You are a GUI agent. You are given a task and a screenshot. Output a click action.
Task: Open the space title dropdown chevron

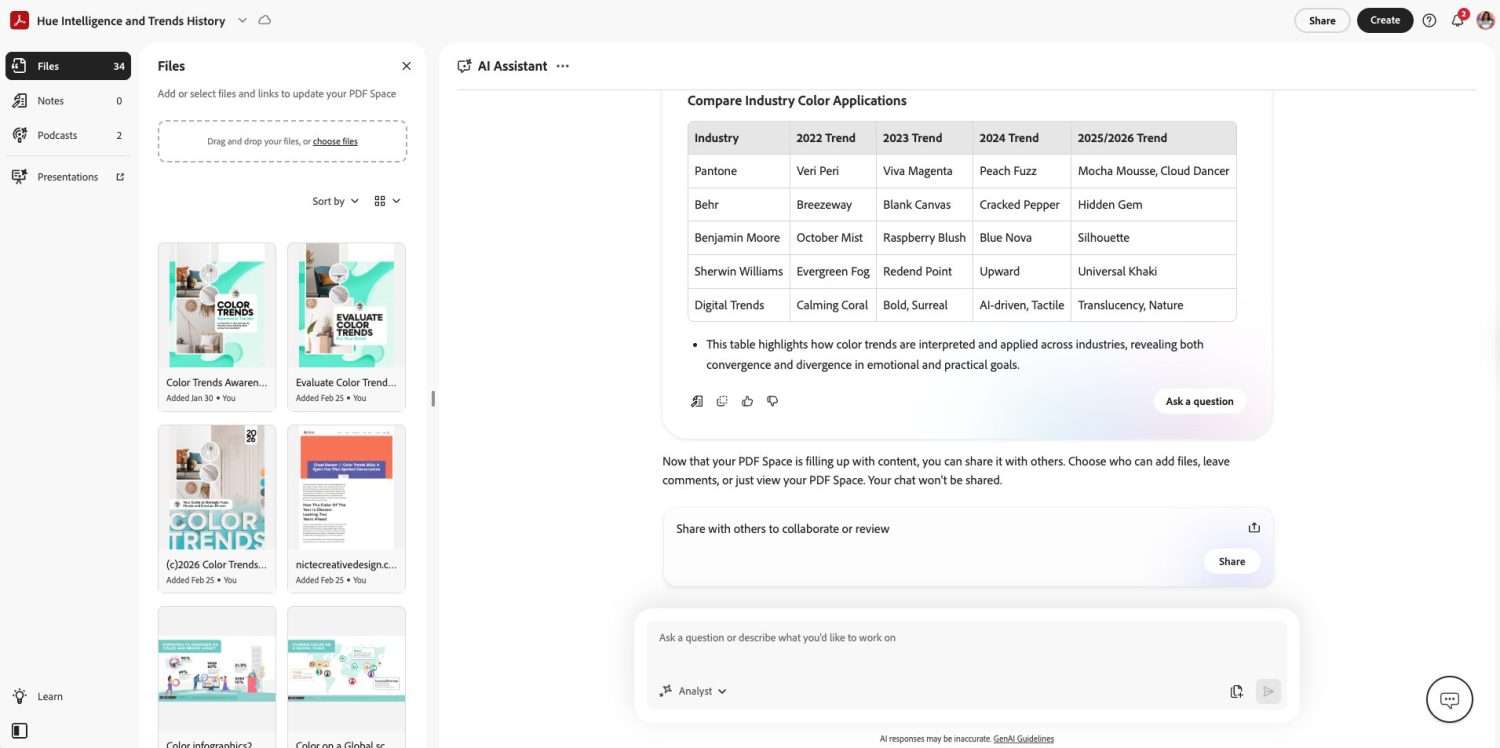click(x=242, y=20)
